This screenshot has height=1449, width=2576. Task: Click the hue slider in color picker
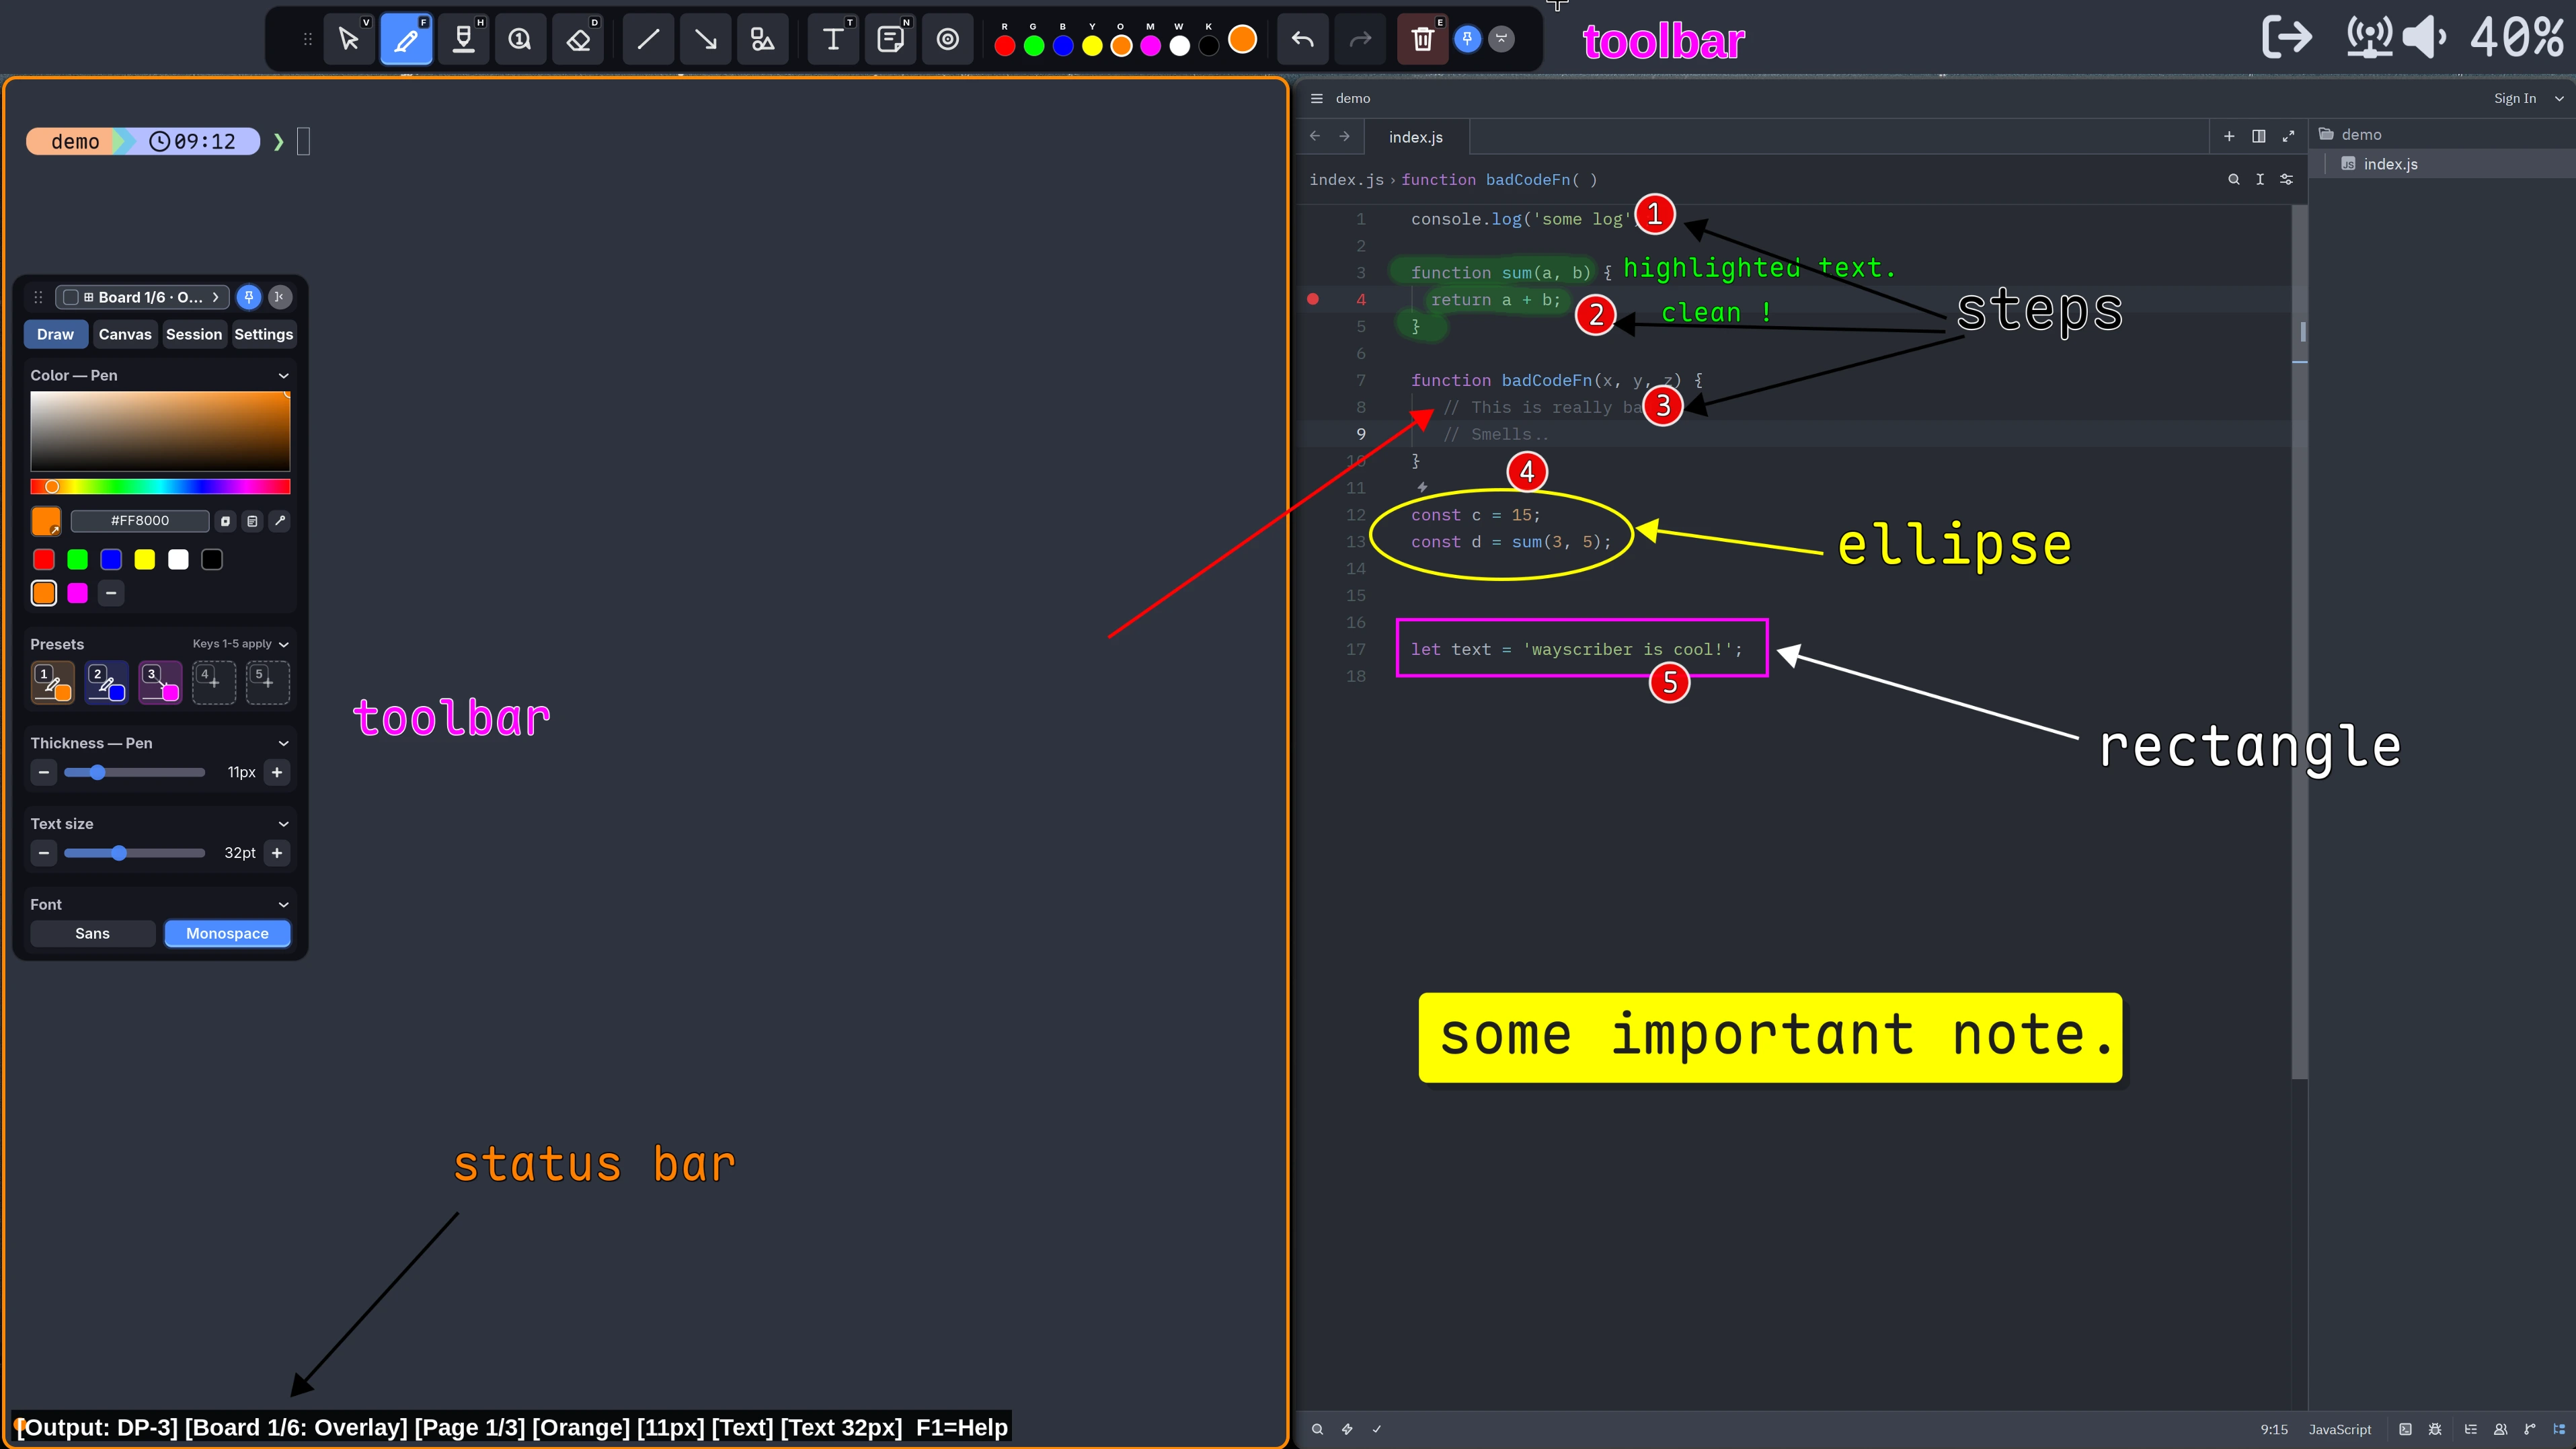[x=160, y=487]
